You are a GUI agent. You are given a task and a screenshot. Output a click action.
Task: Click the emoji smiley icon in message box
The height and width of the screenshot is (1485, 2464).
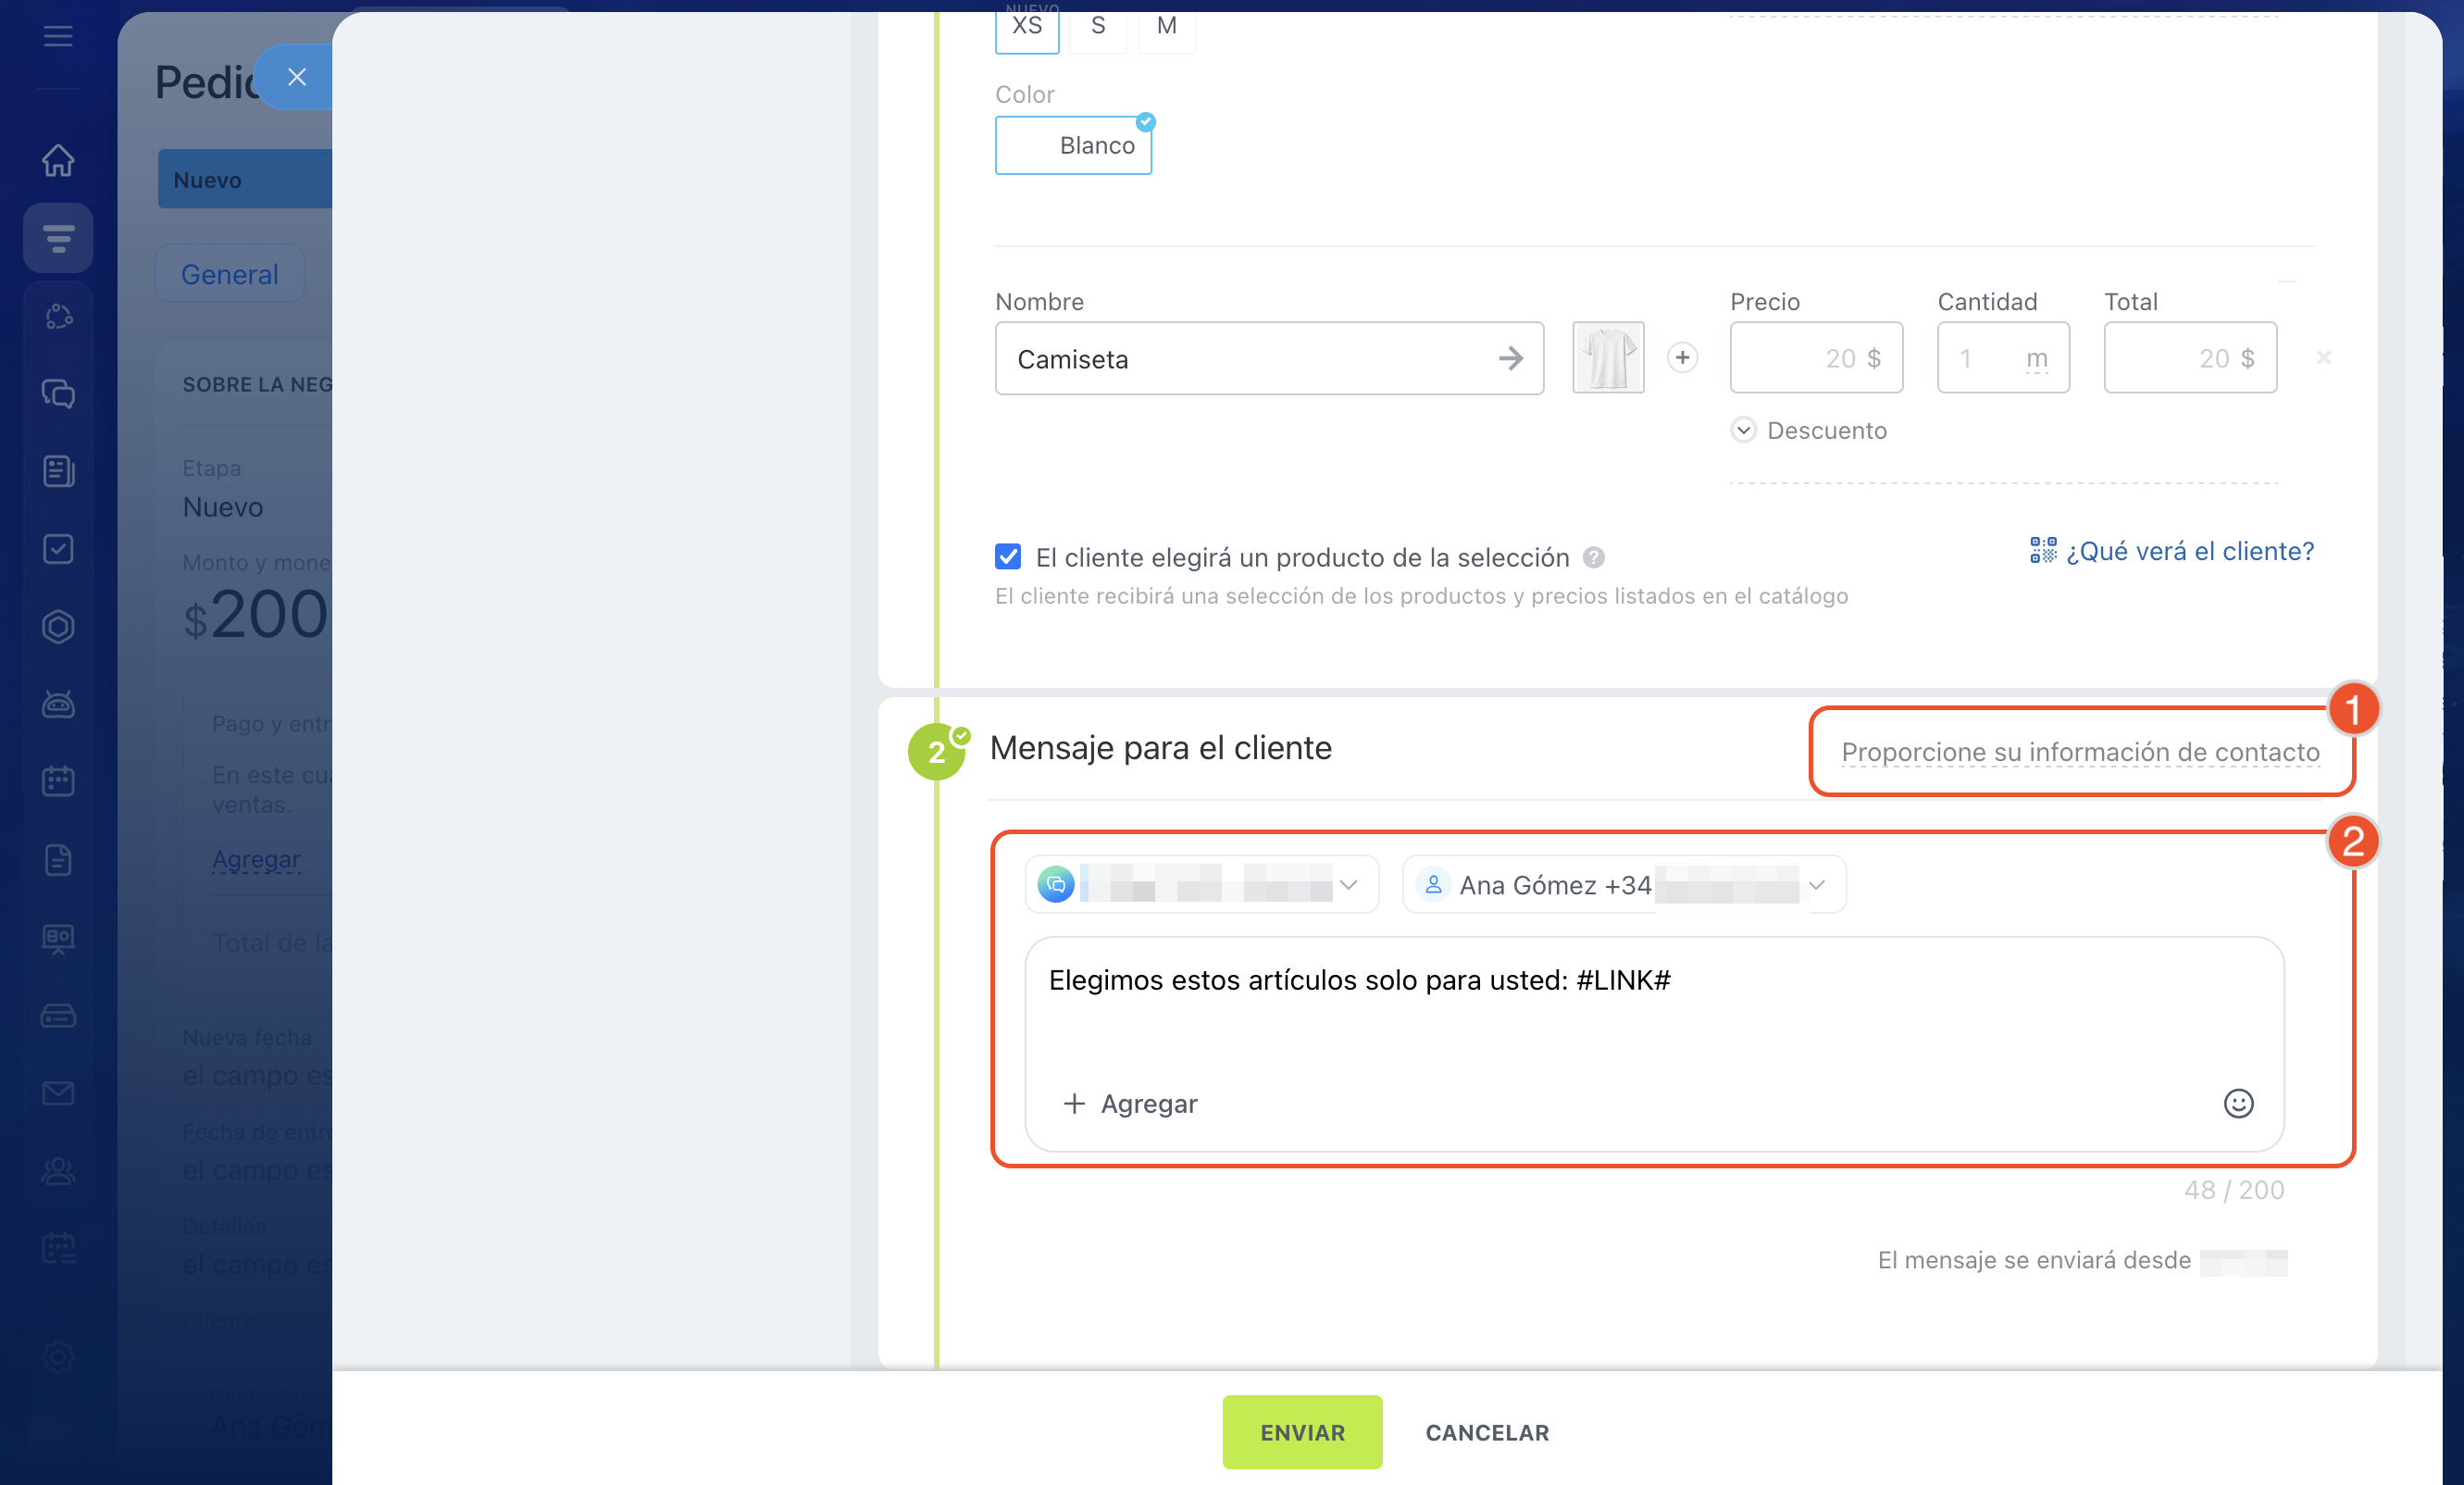[2237, 1103]
